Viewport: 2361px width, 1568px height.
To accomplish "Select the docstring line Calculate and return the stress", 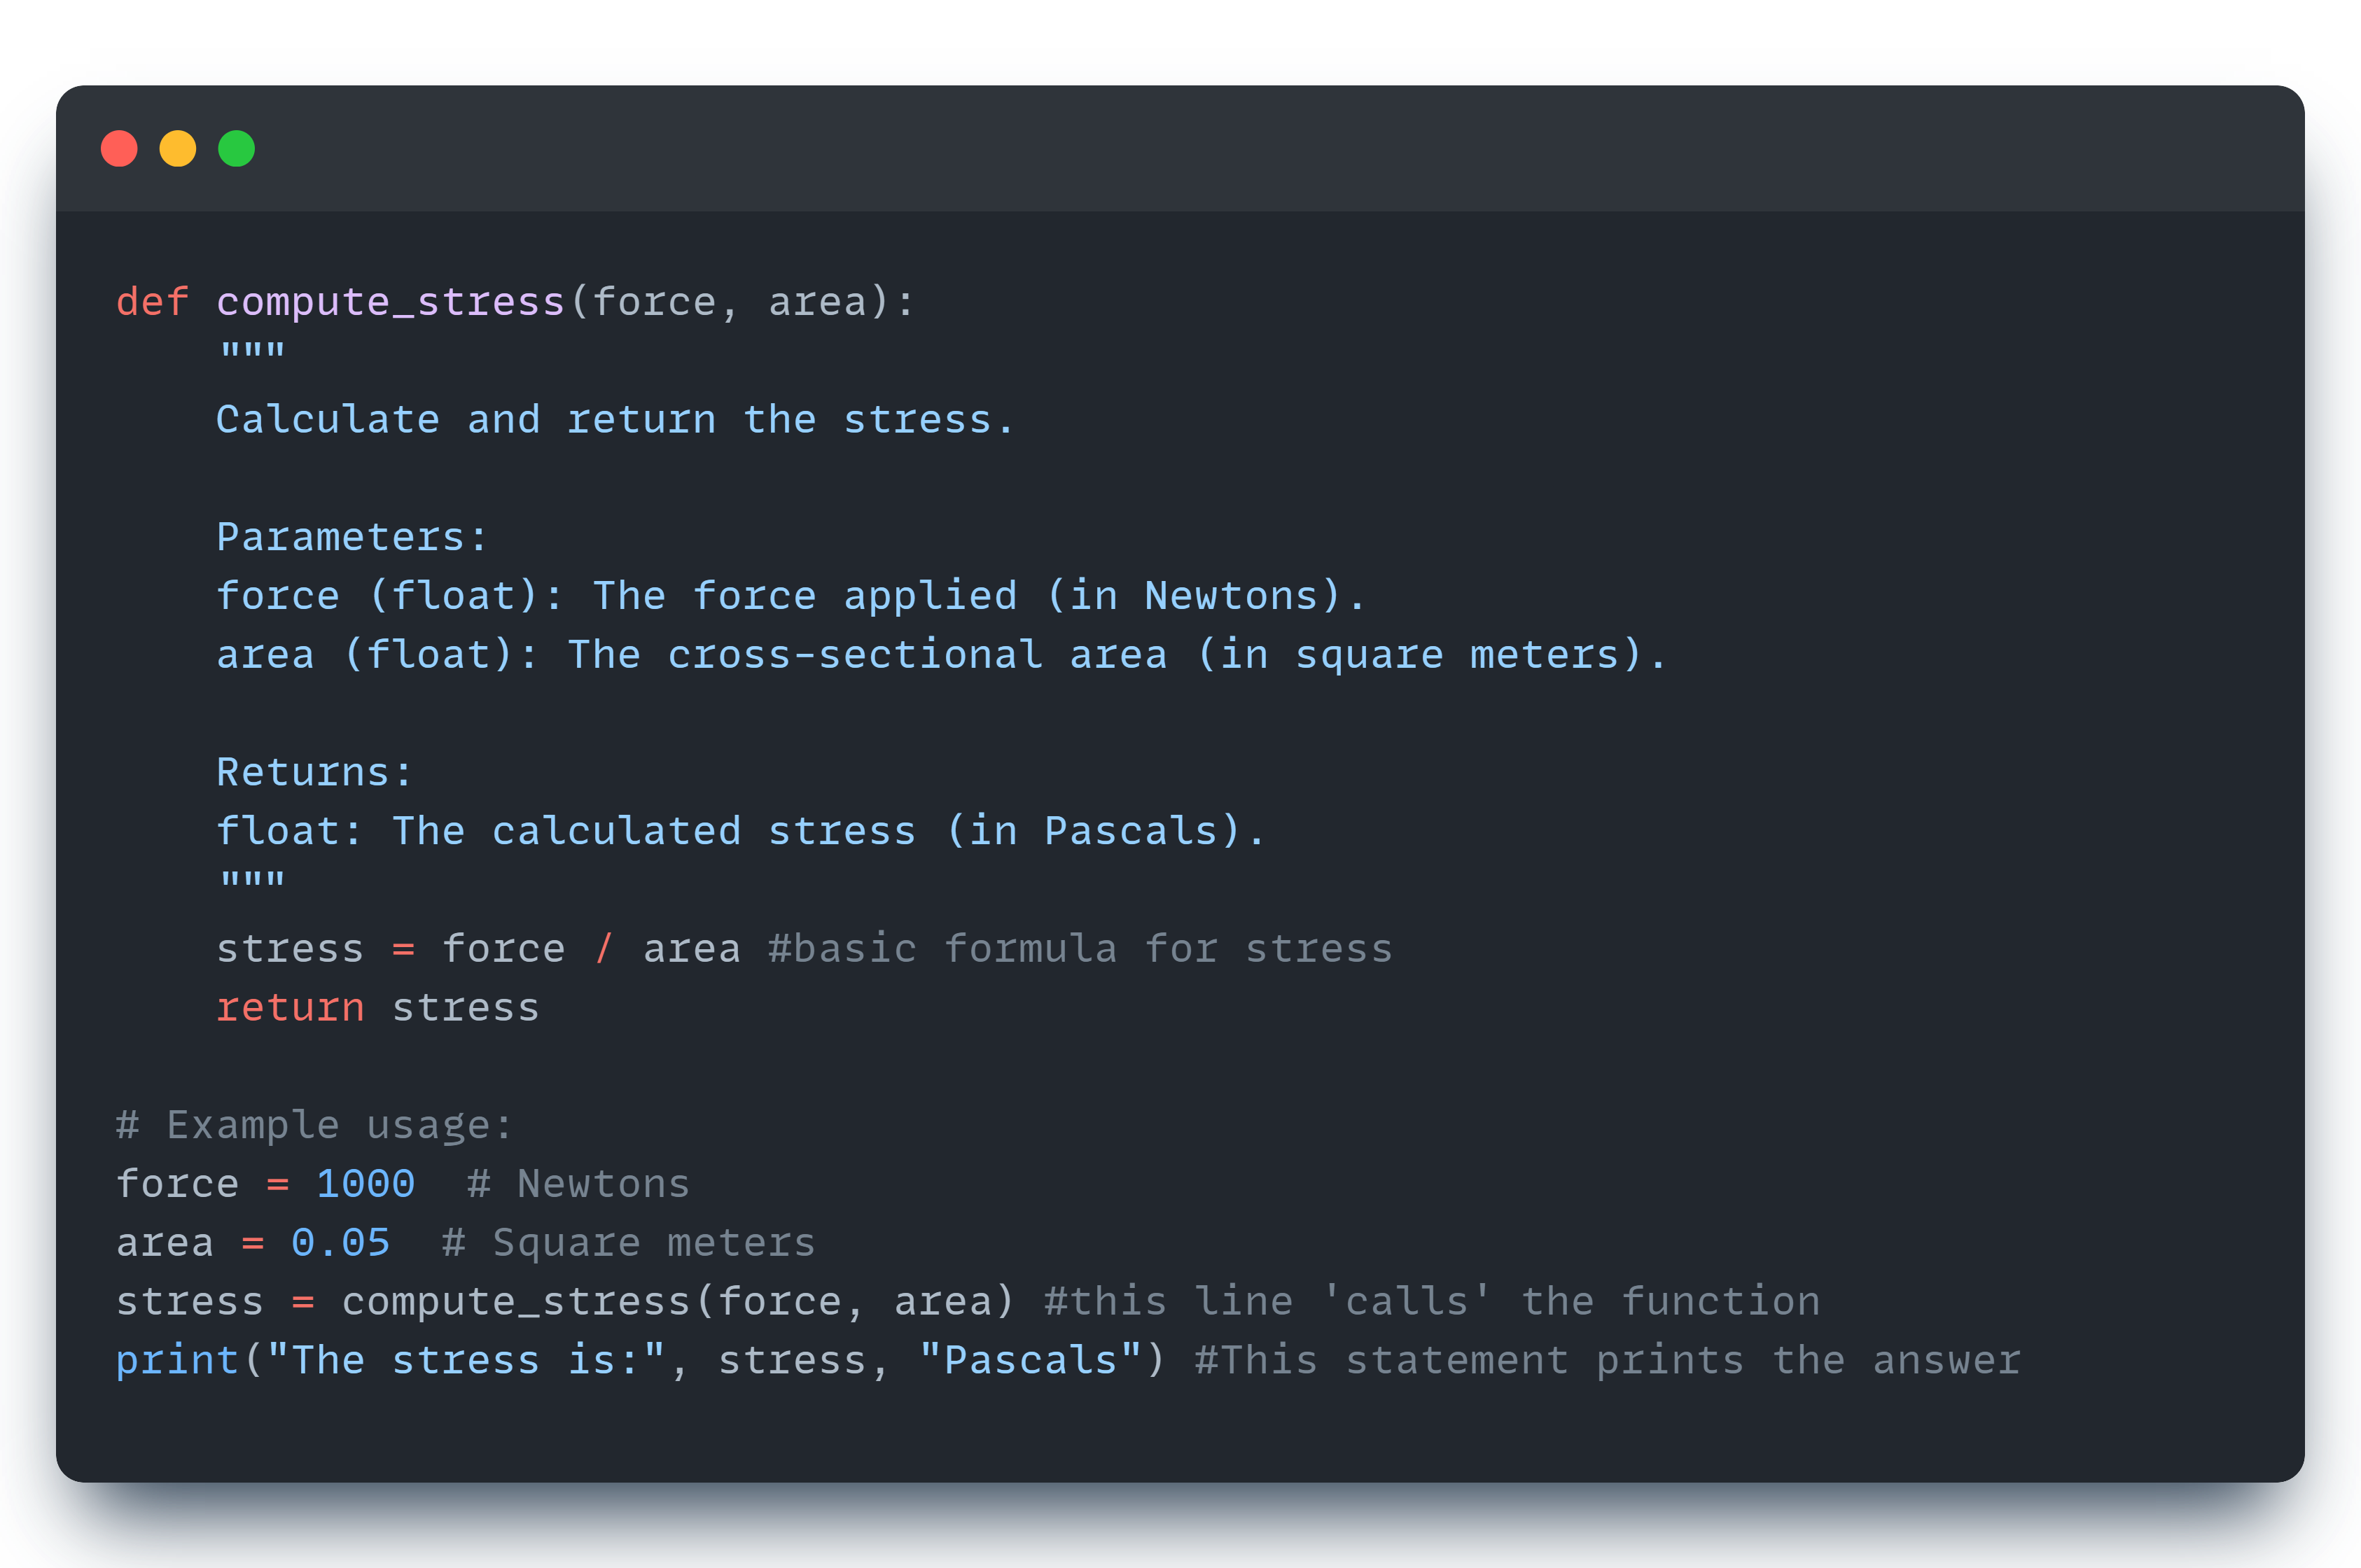I will (614, 418).
